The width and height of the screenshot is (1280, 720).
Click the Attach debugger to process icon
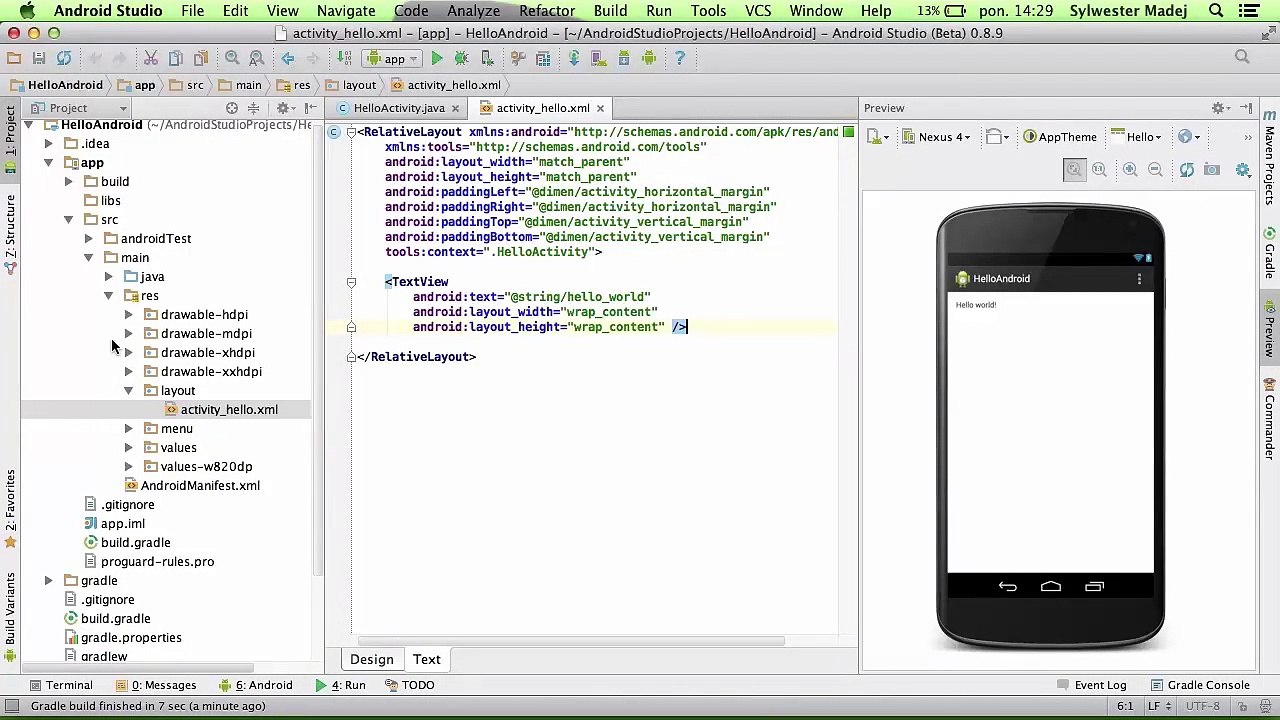point(487,58)
